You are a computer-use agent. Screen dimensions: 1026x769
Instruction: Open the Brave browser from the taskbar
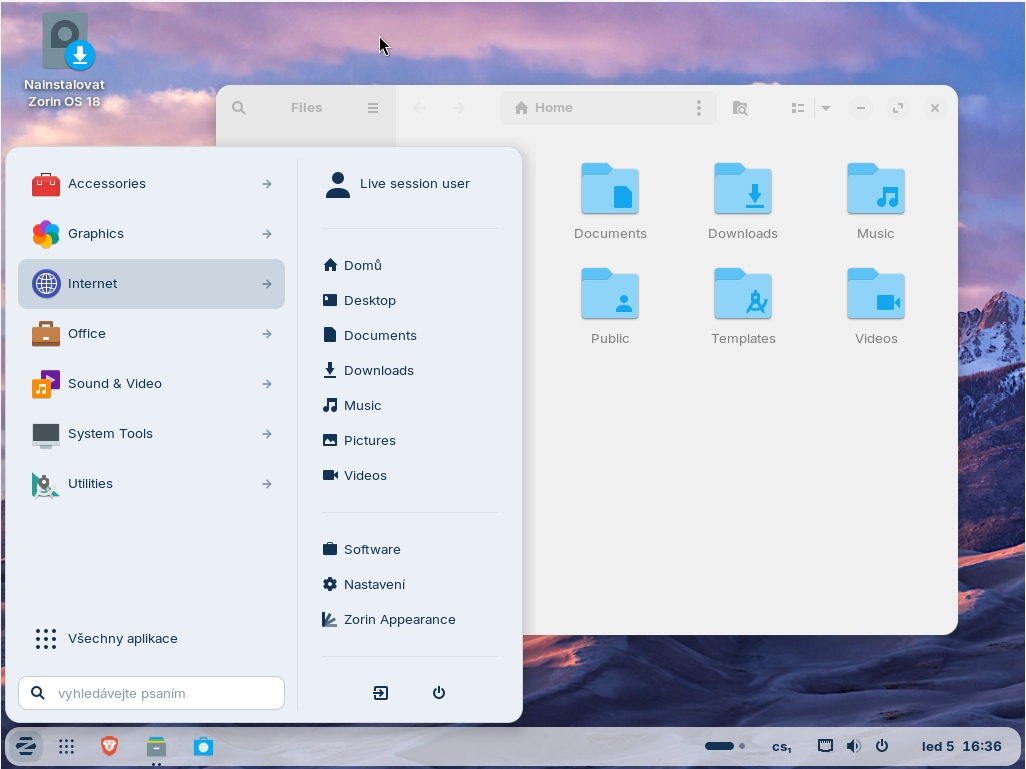tap(109, 746)
